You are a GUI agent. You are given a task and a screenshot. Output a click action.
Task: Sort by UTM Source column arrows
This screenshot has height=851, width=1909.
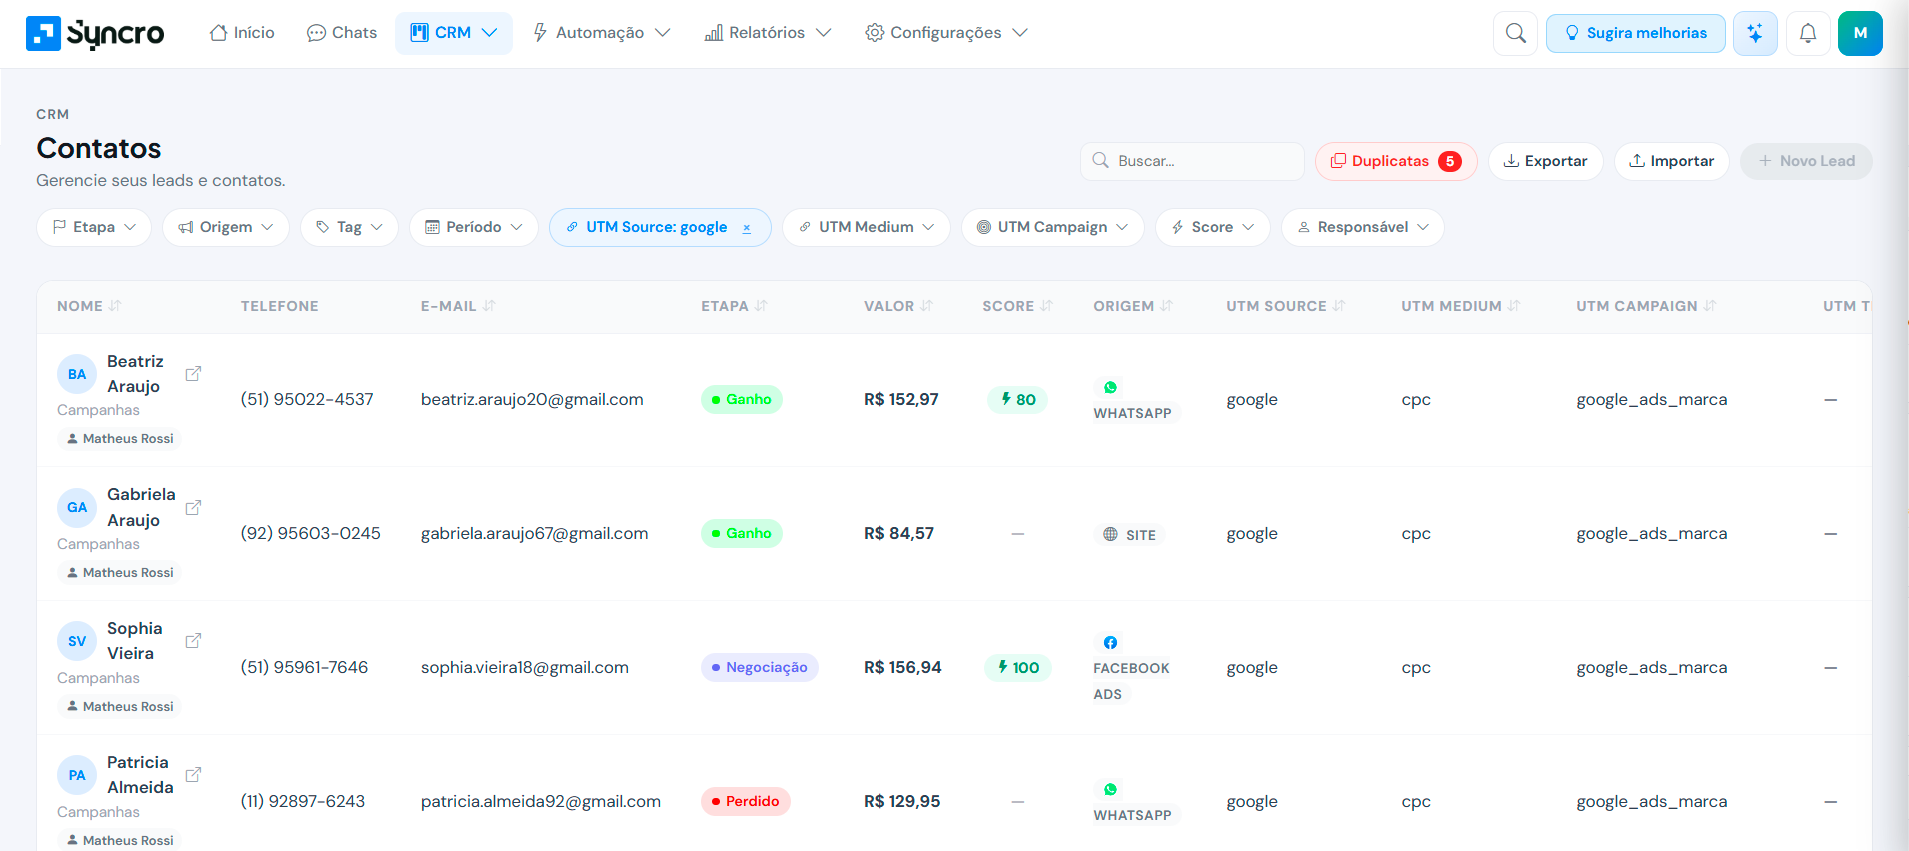coord(1339,306)
